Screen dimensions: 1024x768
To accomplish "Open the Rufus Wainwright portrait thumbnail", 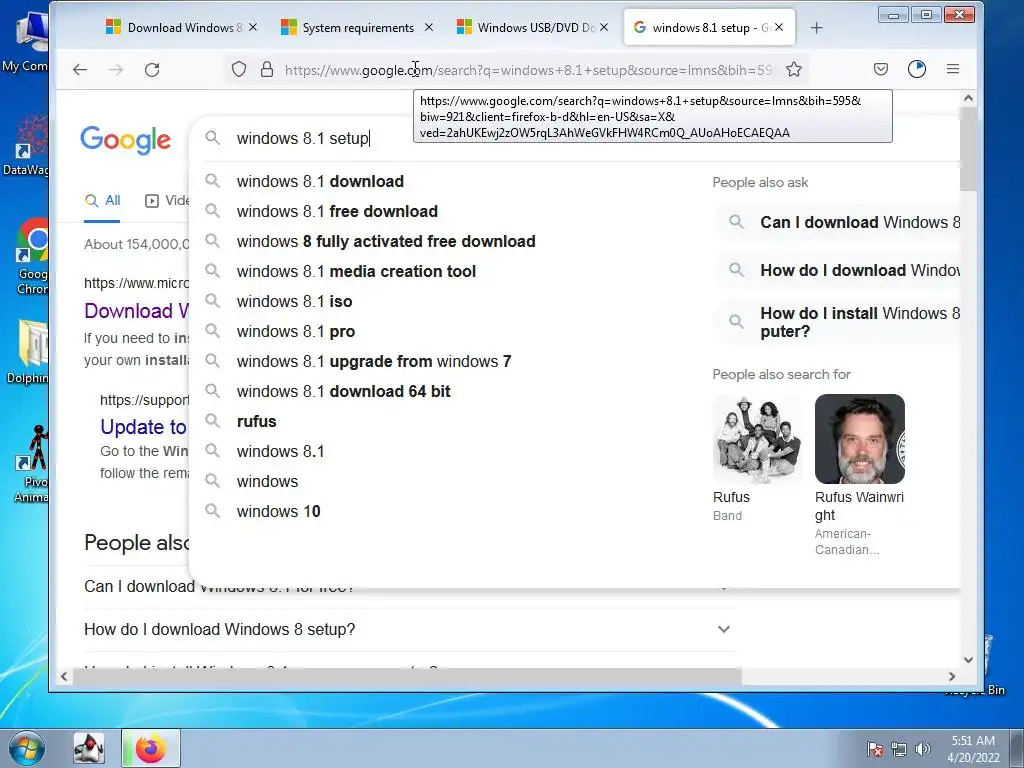I will click(x=859, y=439).
